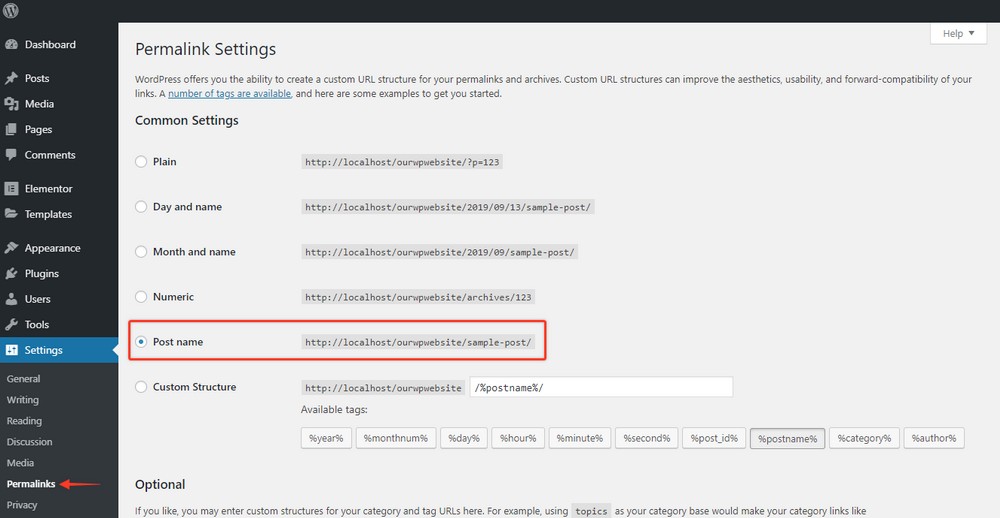Select the Numeric permalink radio button

[x=141, y=297]
